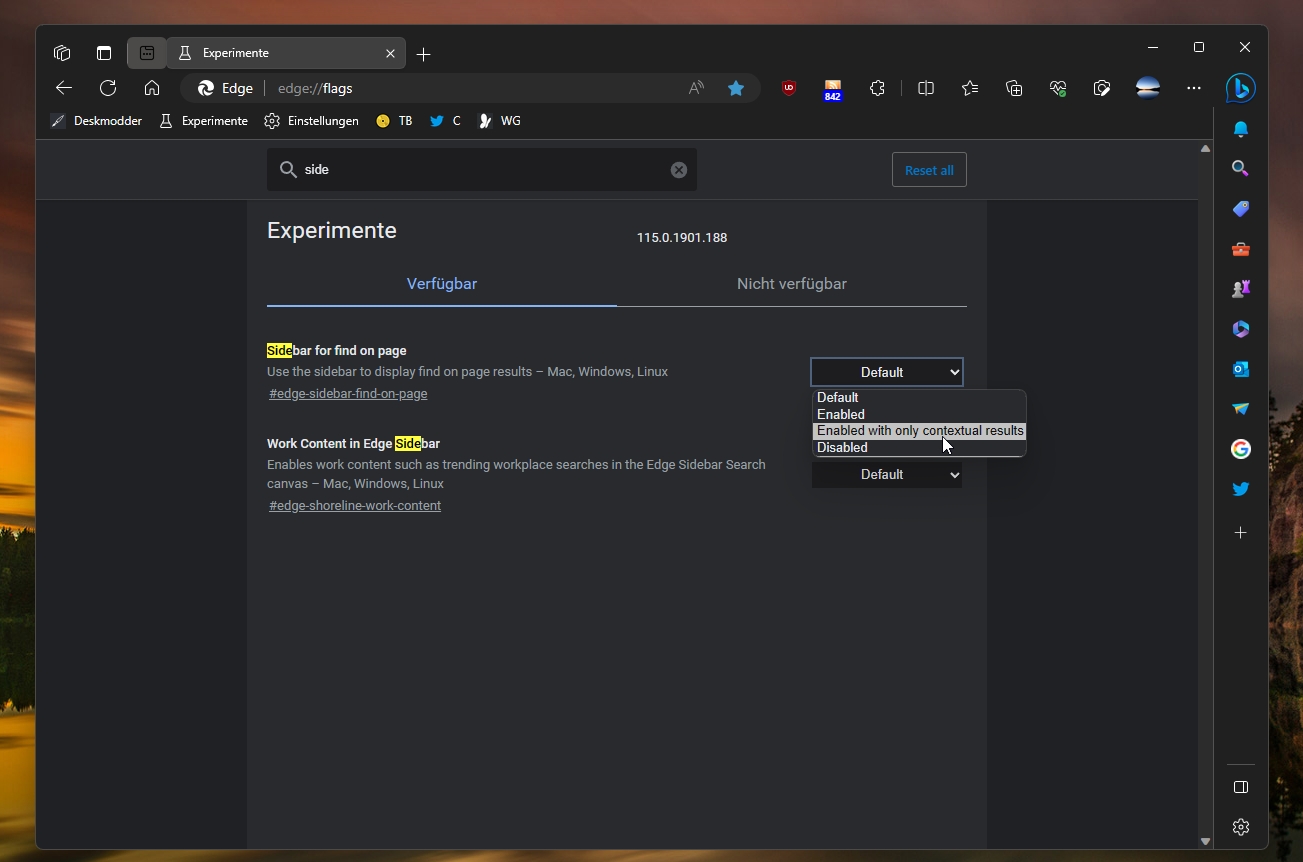
Task: Click the Reset all button
Action: [x=929, y=170]
